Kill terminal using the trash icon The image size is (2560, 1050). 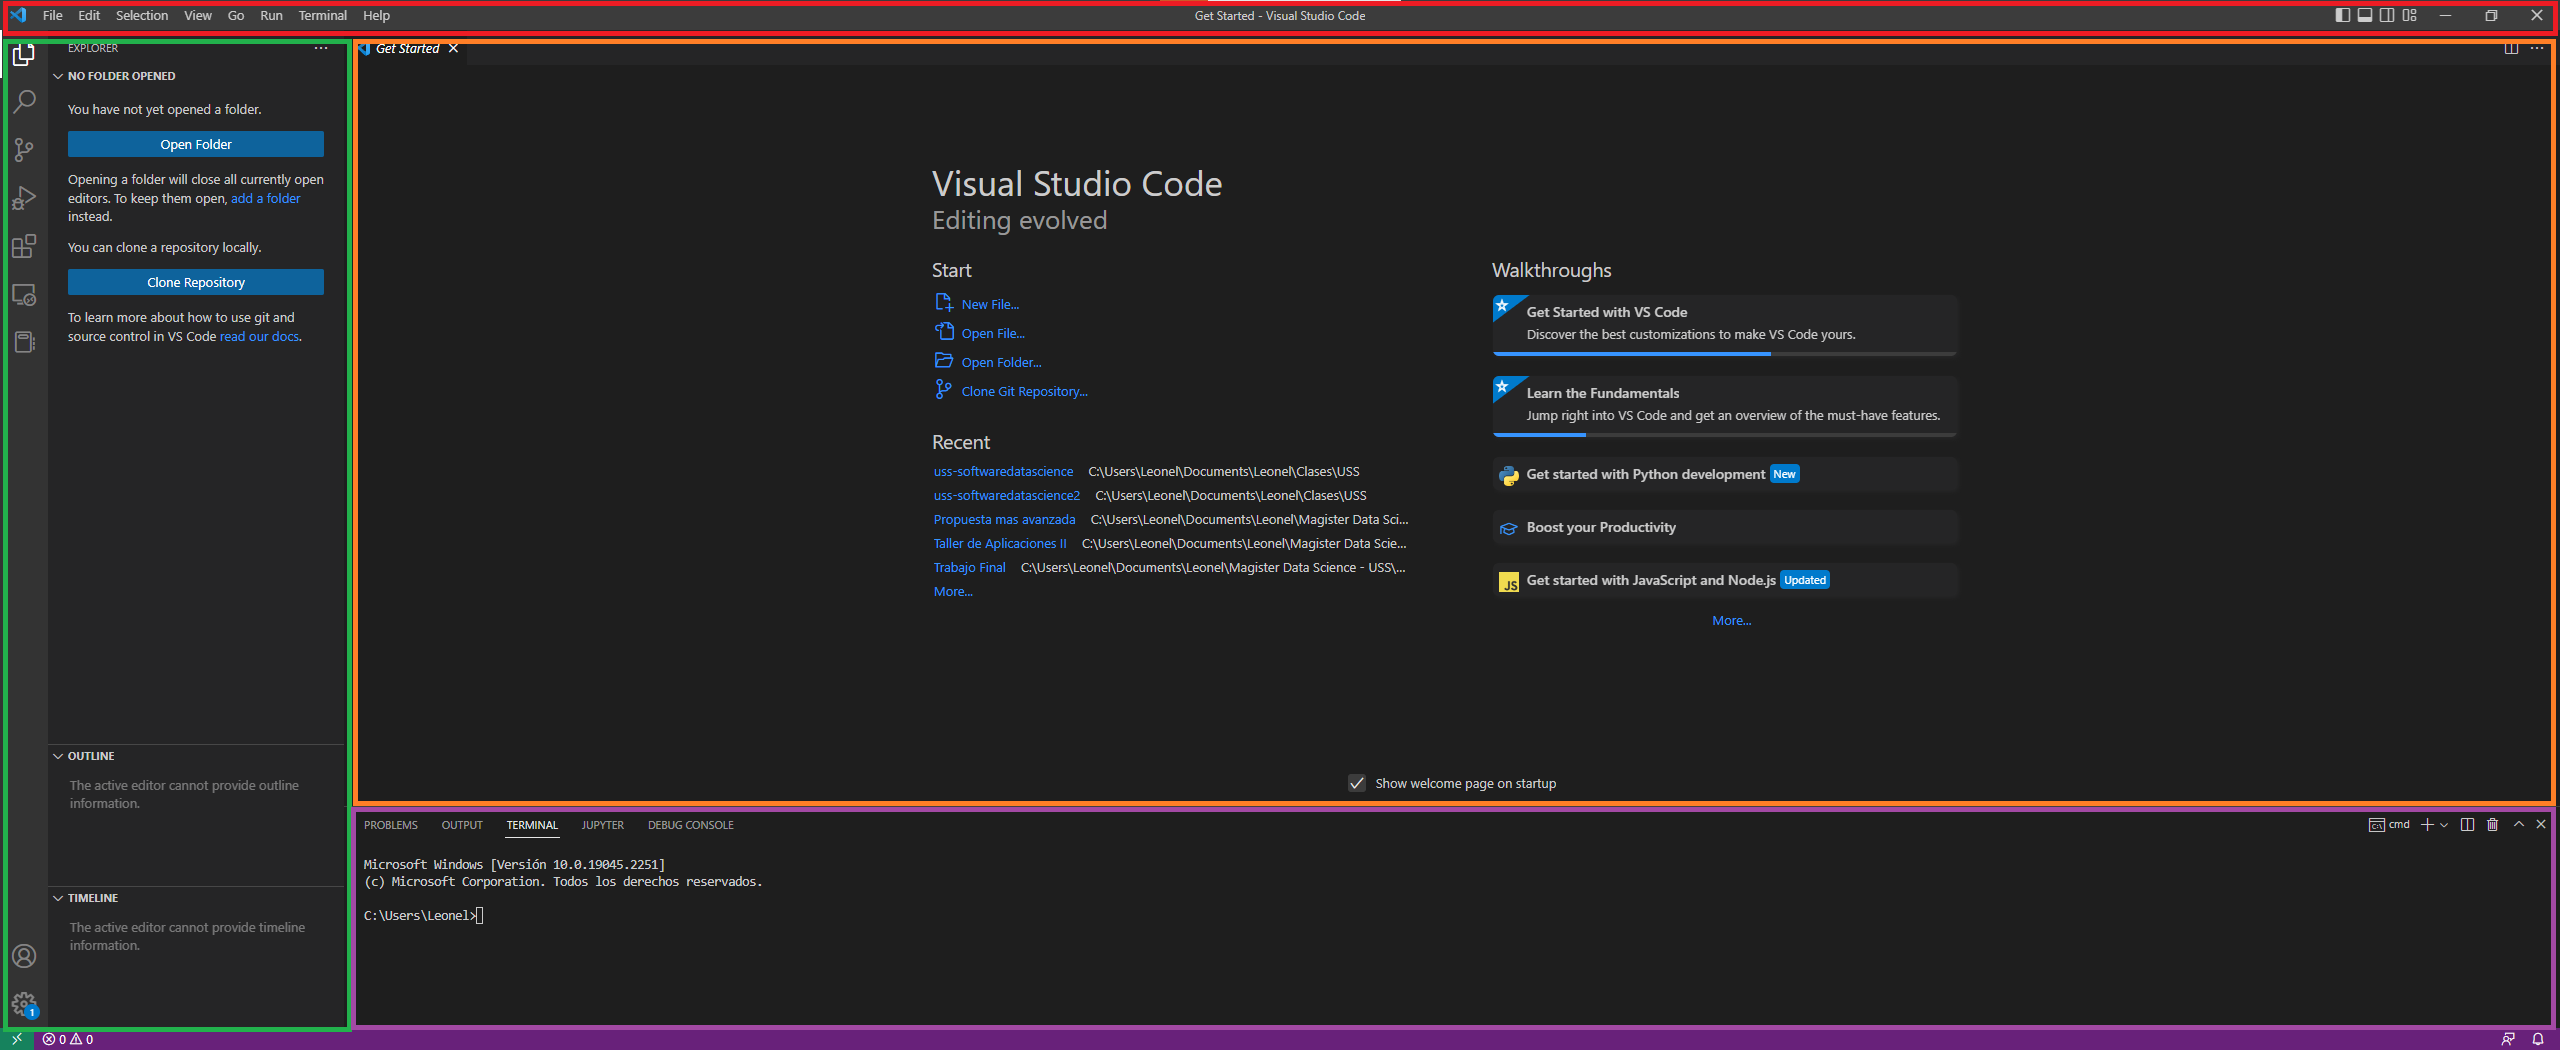(x=2492, y=825)
